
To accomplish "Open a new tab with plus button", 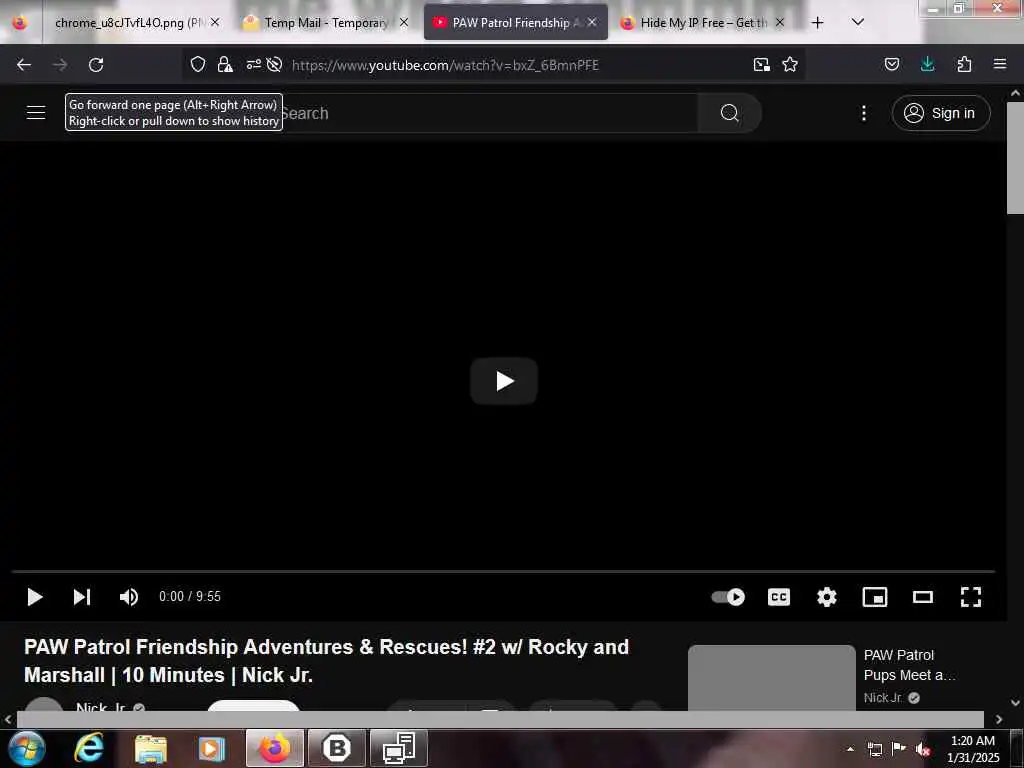I will coord(817,23).
